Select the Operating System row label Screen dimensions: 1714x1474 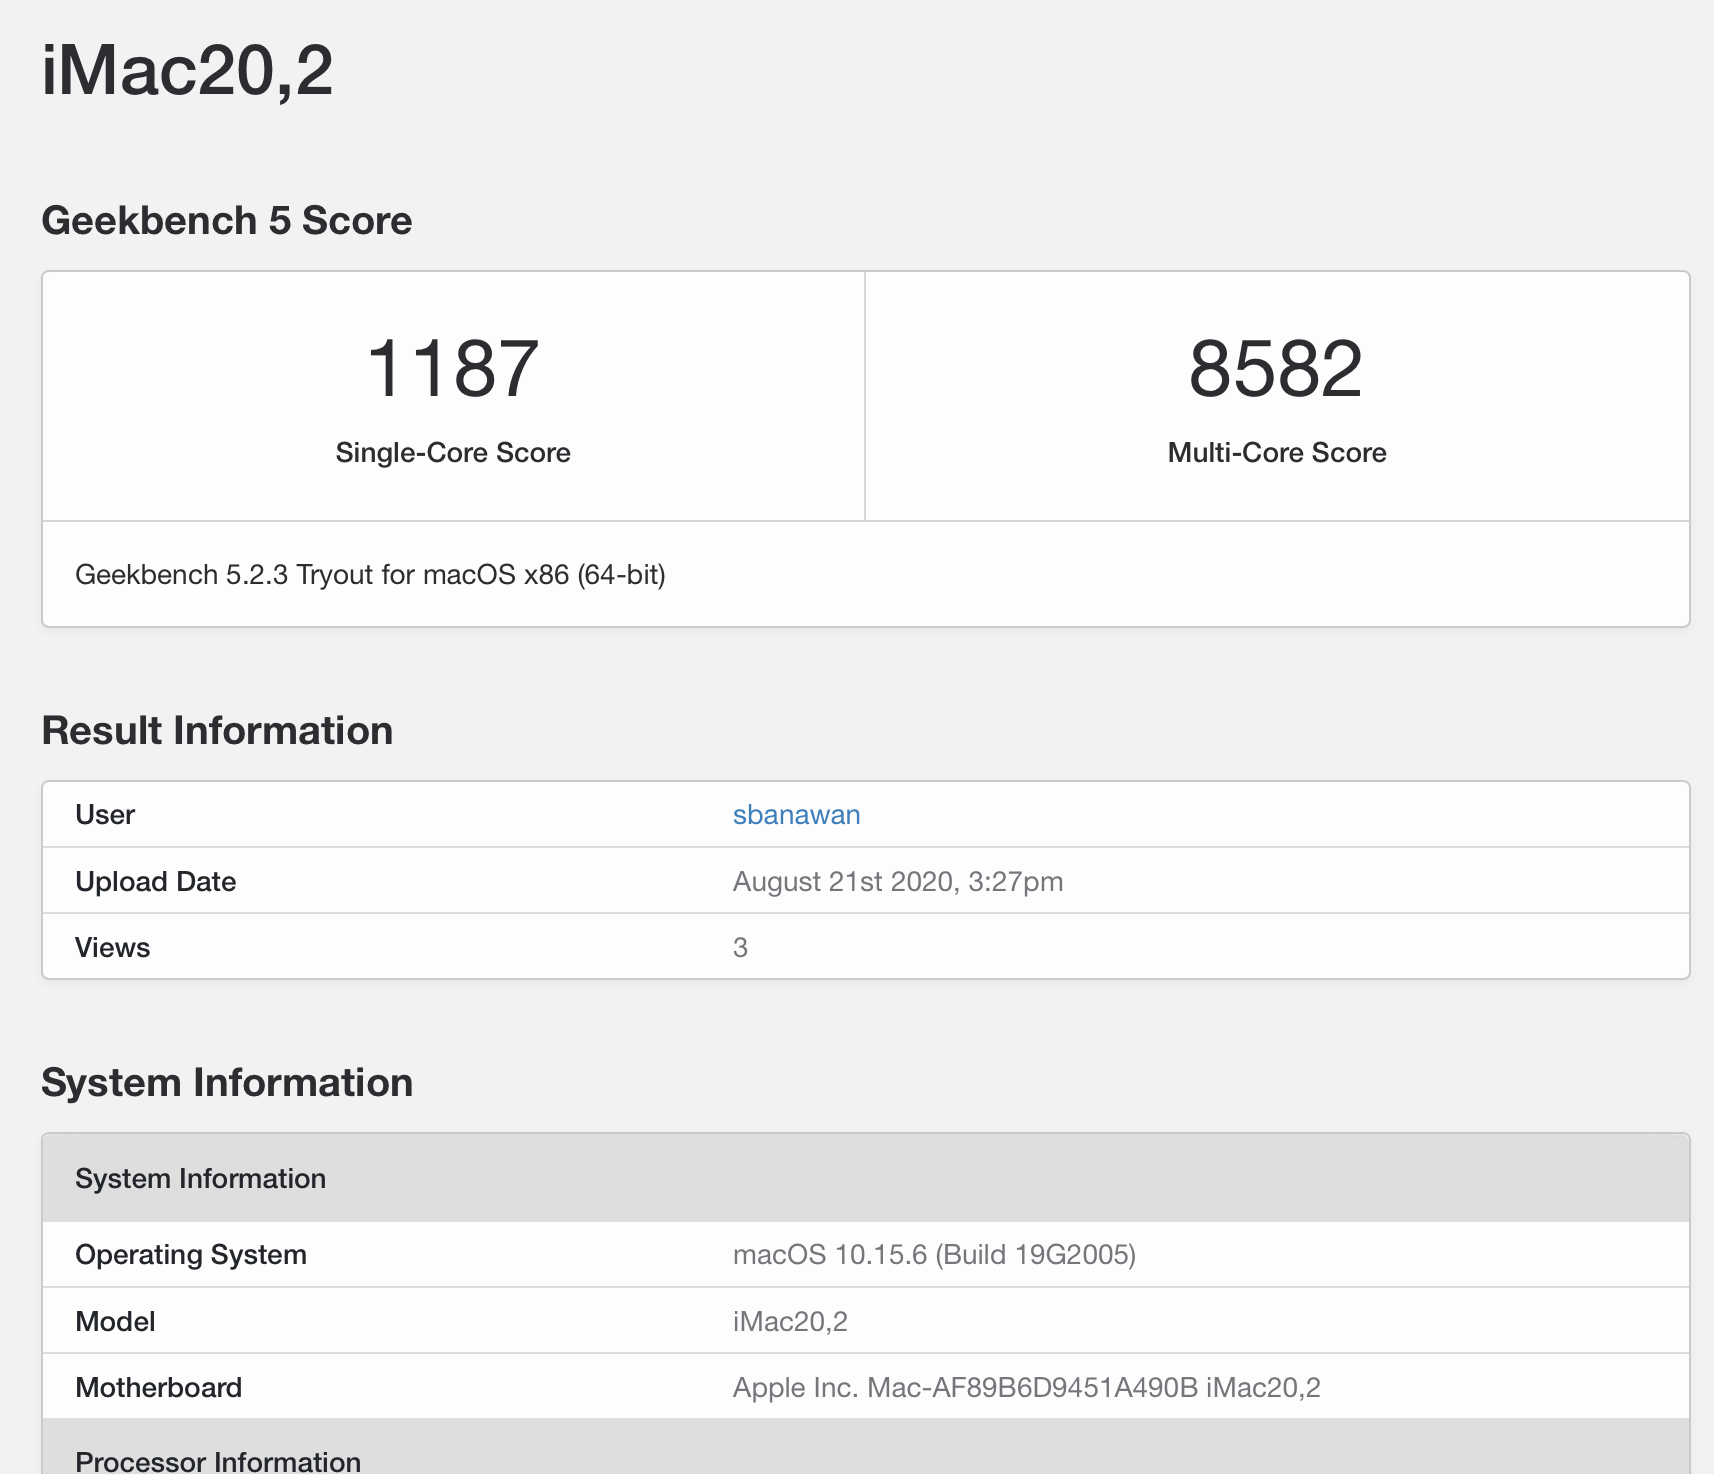(191, 1255)
